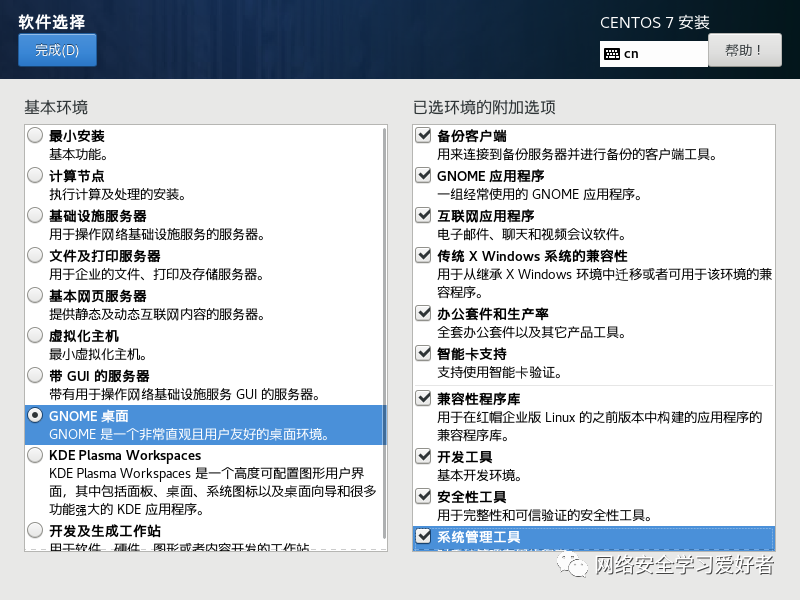Click the keyboard icon beside cn
This screenshot has width=800, height=600.
point(612,54)
